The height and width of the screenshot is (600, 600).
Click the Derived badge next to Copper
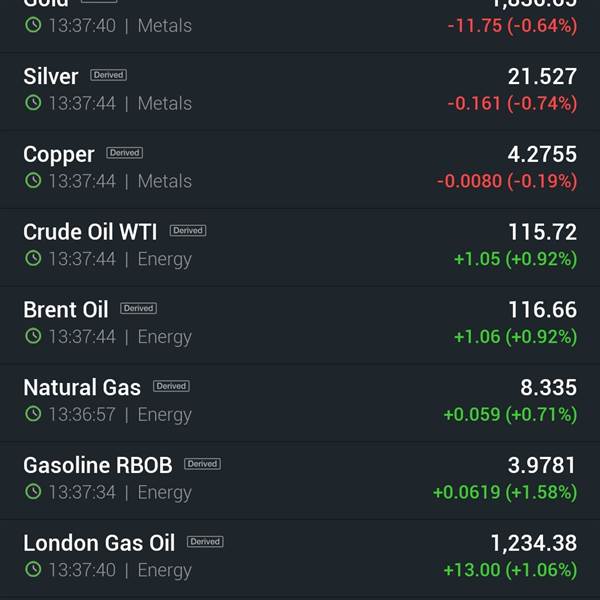pos(124,153)
